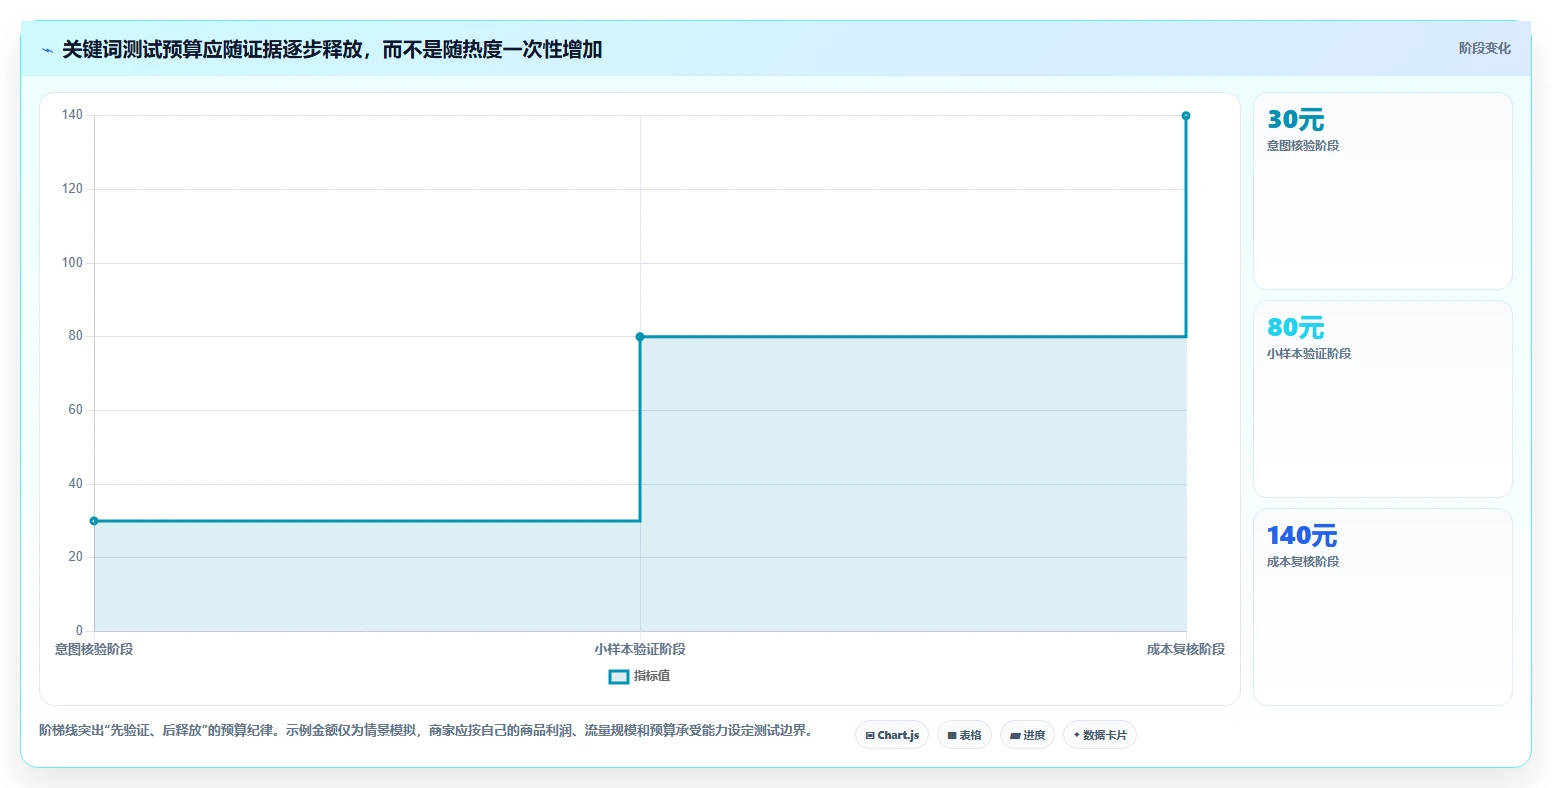Click the data point at 意图核验阶段 30
The height and width of the screenshot is (788, 1552).
pos(94,521)
